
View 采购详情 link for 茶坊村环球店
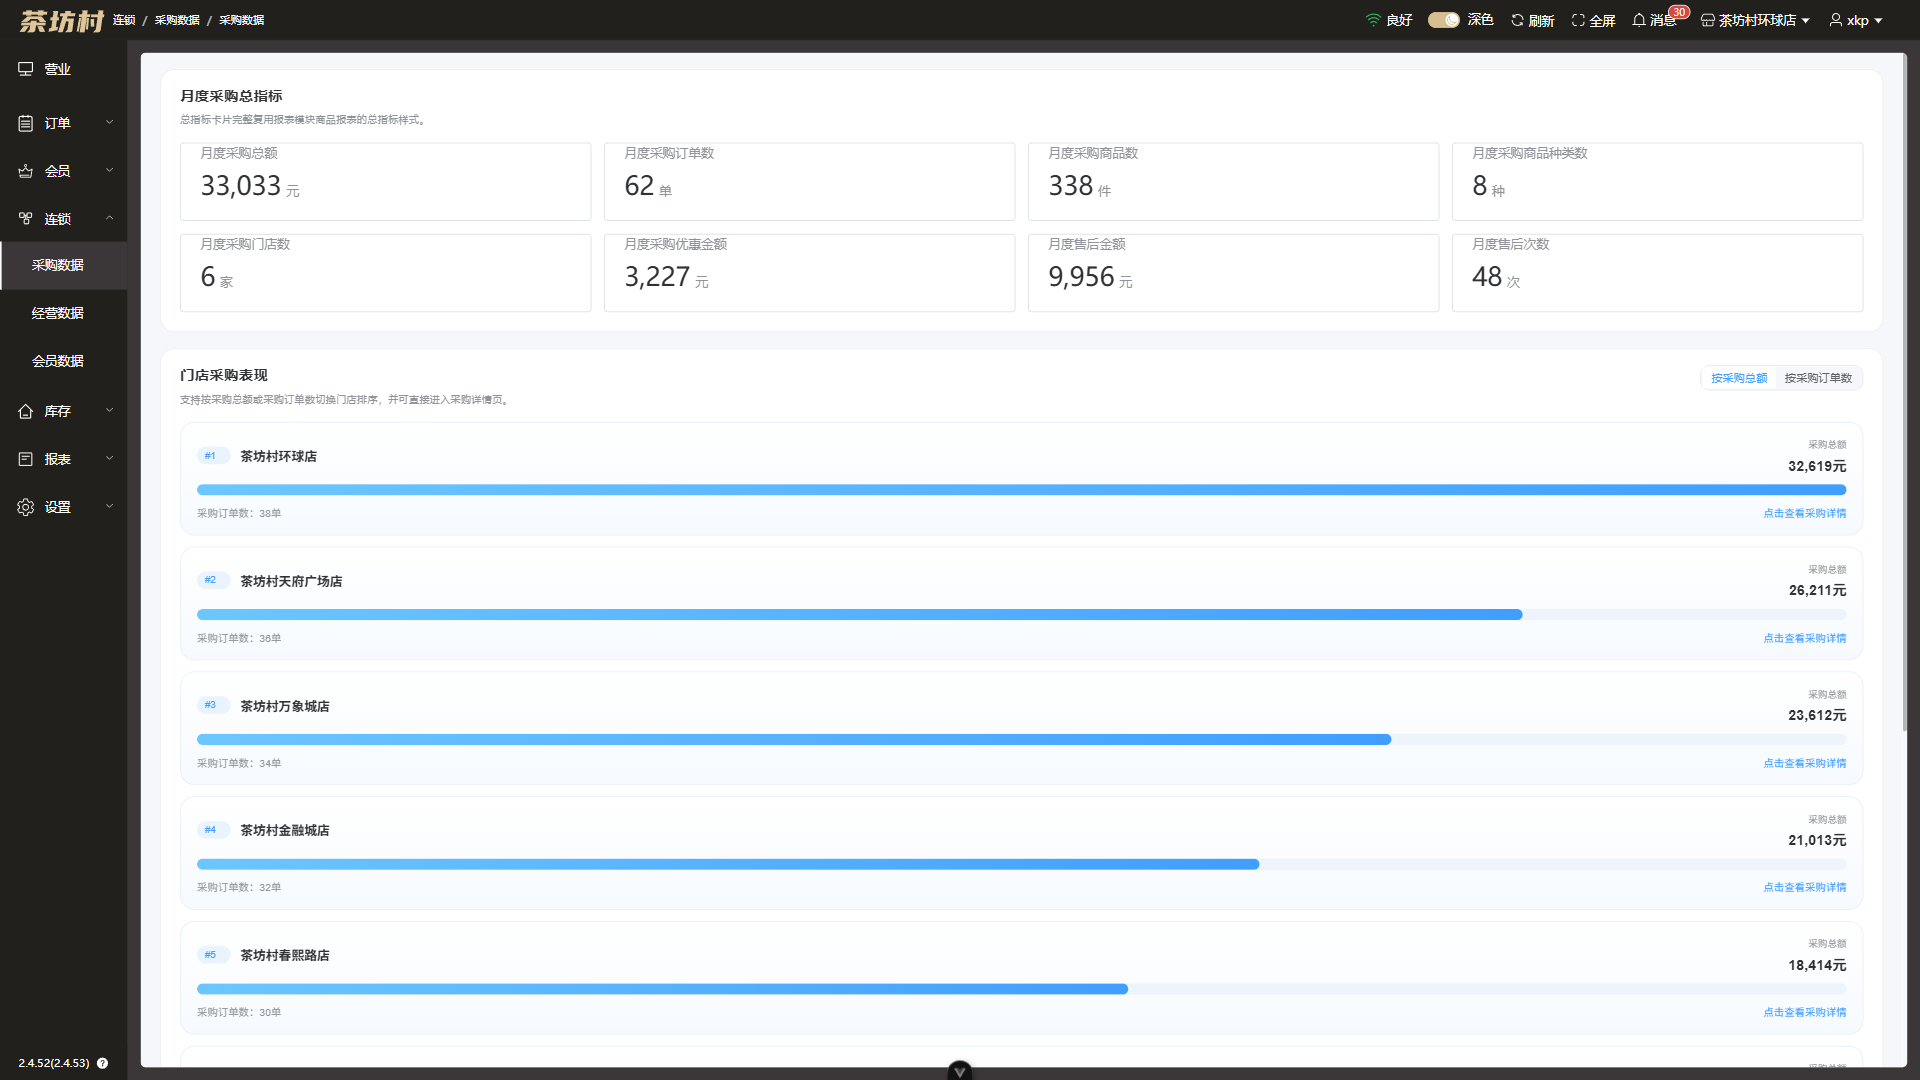1805,513
